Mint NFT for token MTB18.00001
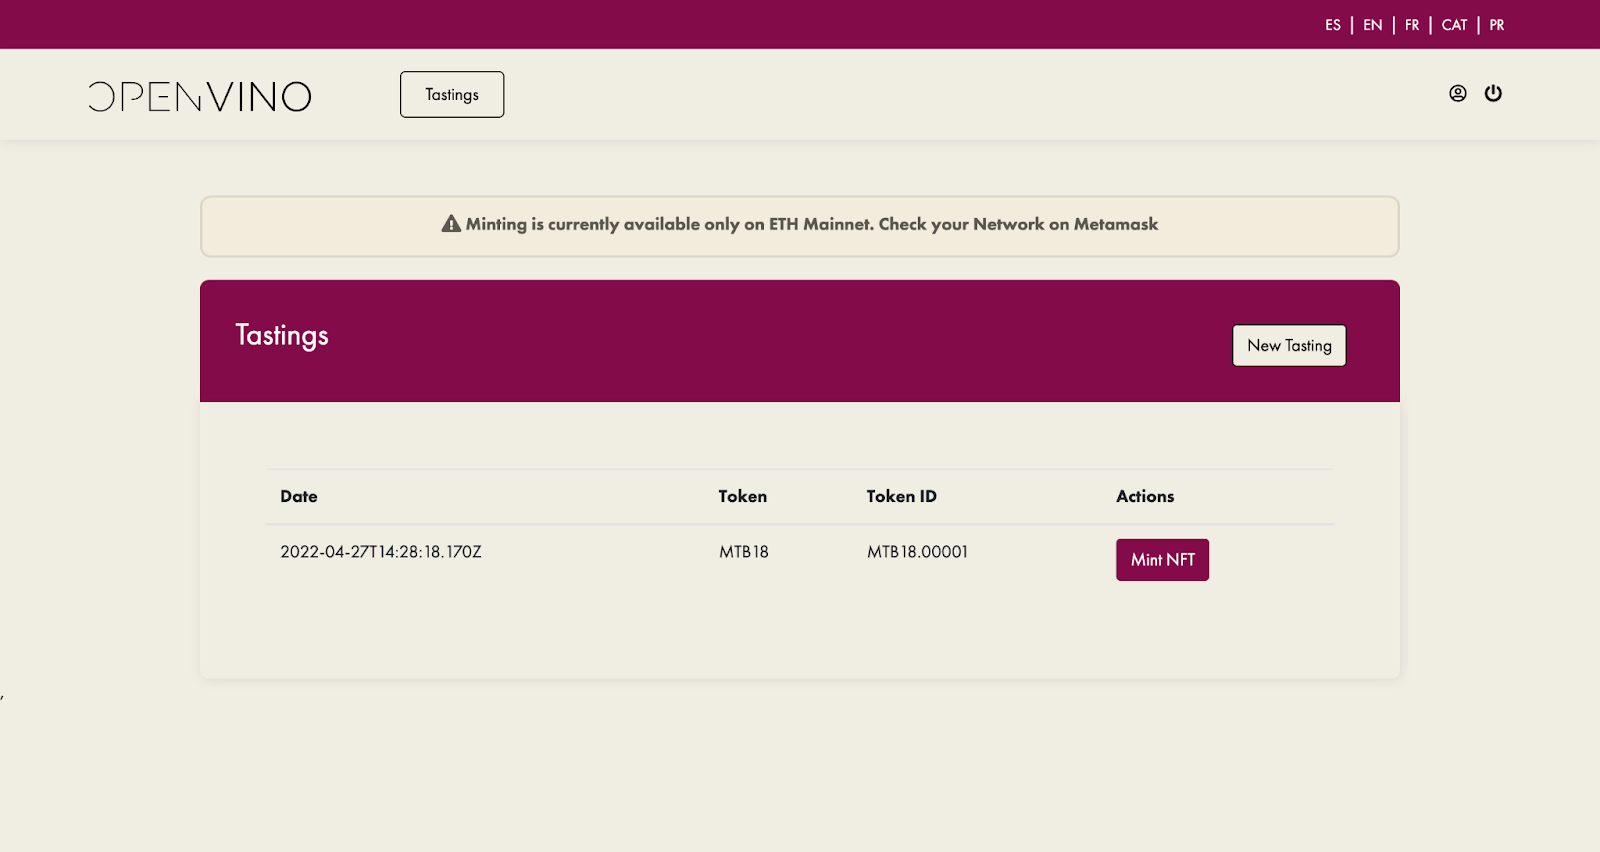 coord(1162,560)
